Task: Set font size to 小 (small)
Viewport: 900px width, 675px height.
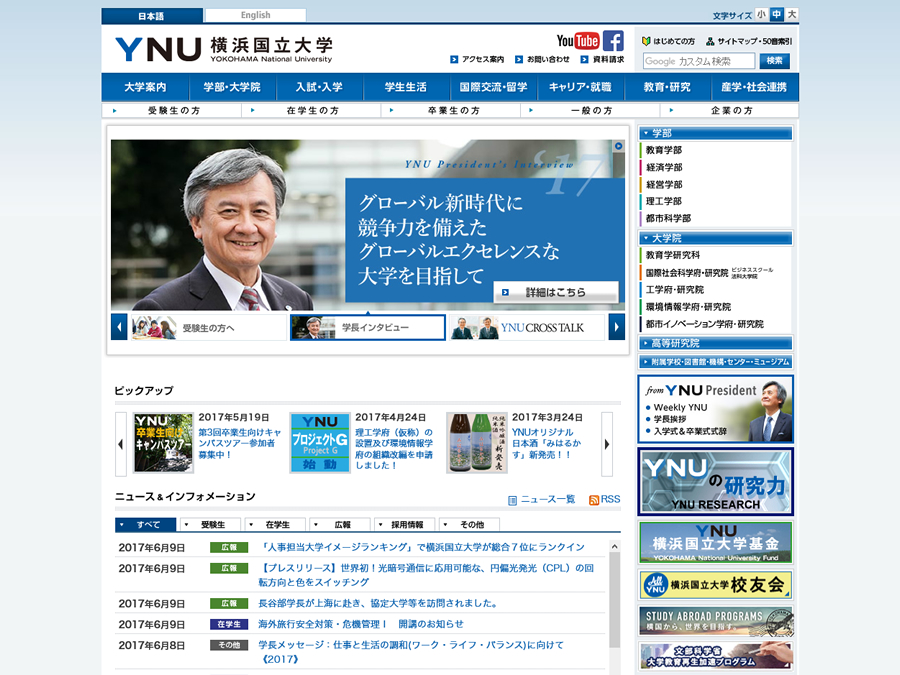Action: [x=761, y=14]
